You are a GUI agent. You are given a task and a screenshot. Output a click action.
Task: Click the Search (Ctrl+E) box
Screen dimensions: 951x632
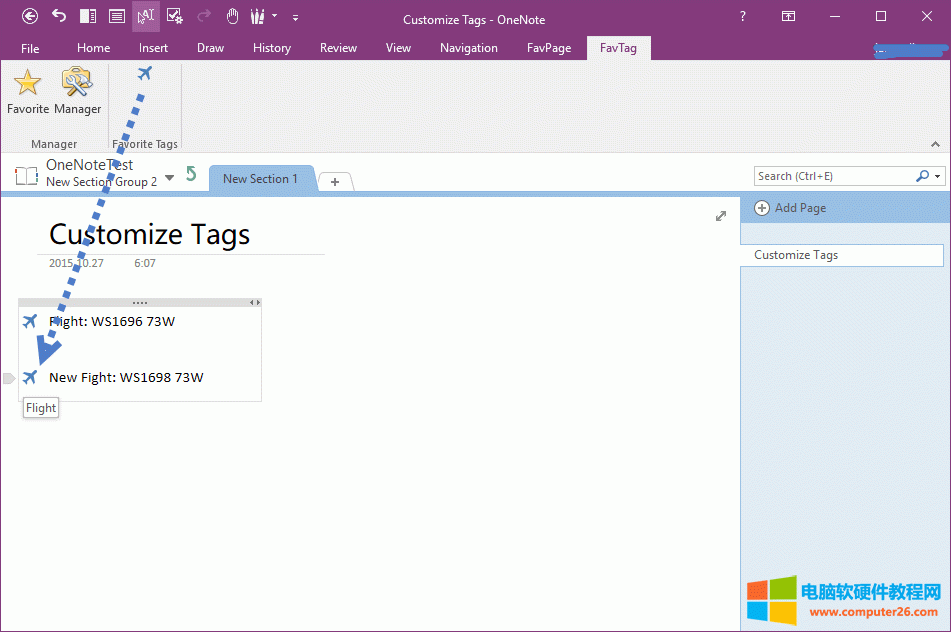tap(834, 176)
